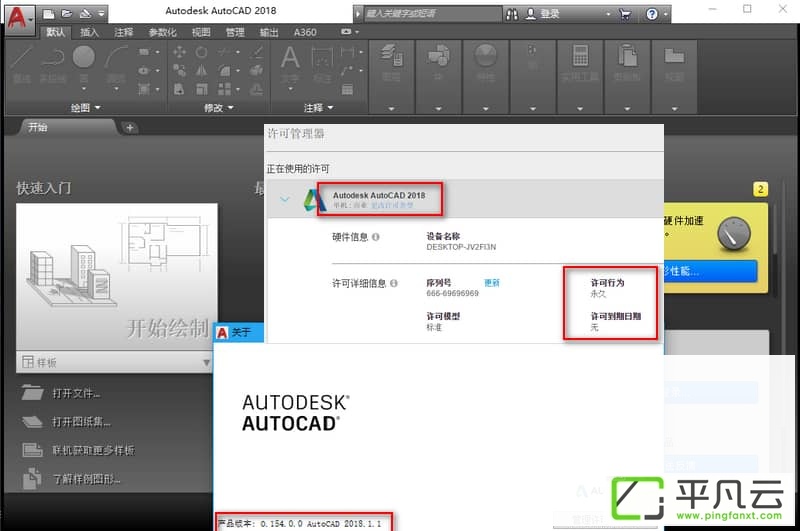Expand the Trim tool dropdown arrow
Image resolution: width=800 pixels, height=531 pixels.
pos(238,52)
